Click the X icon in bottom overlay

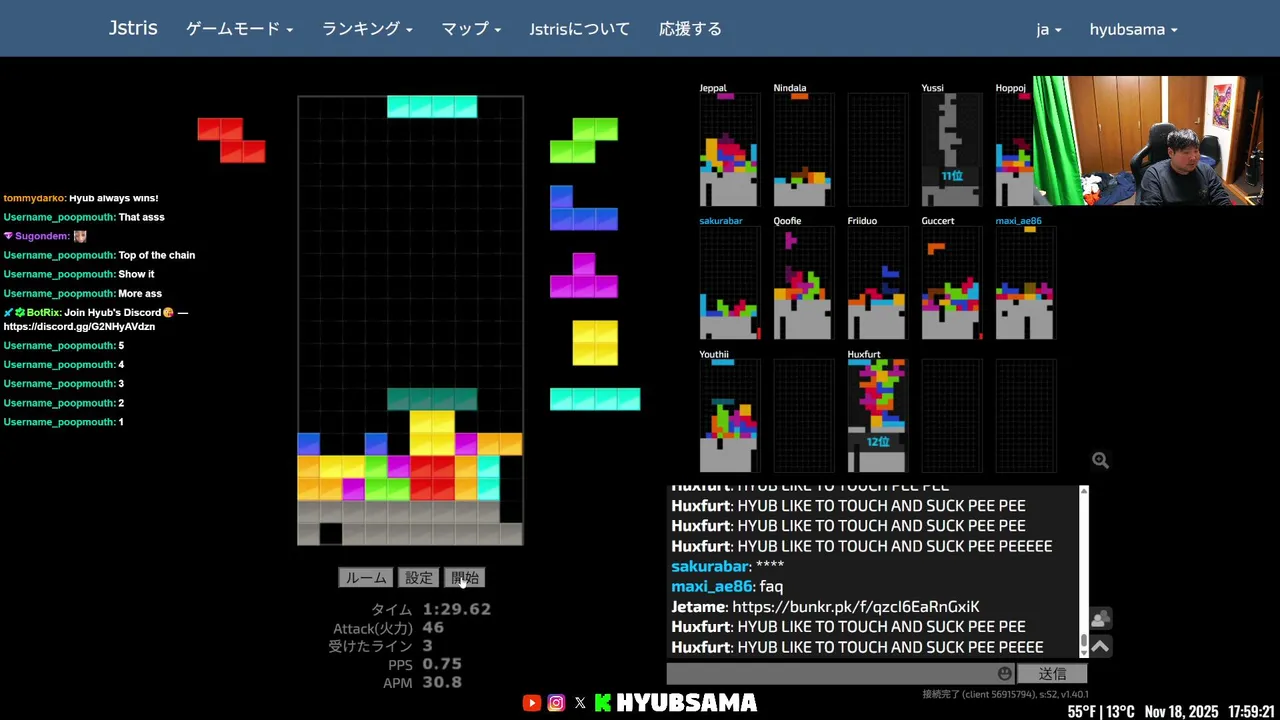click(x=580, y=703)
